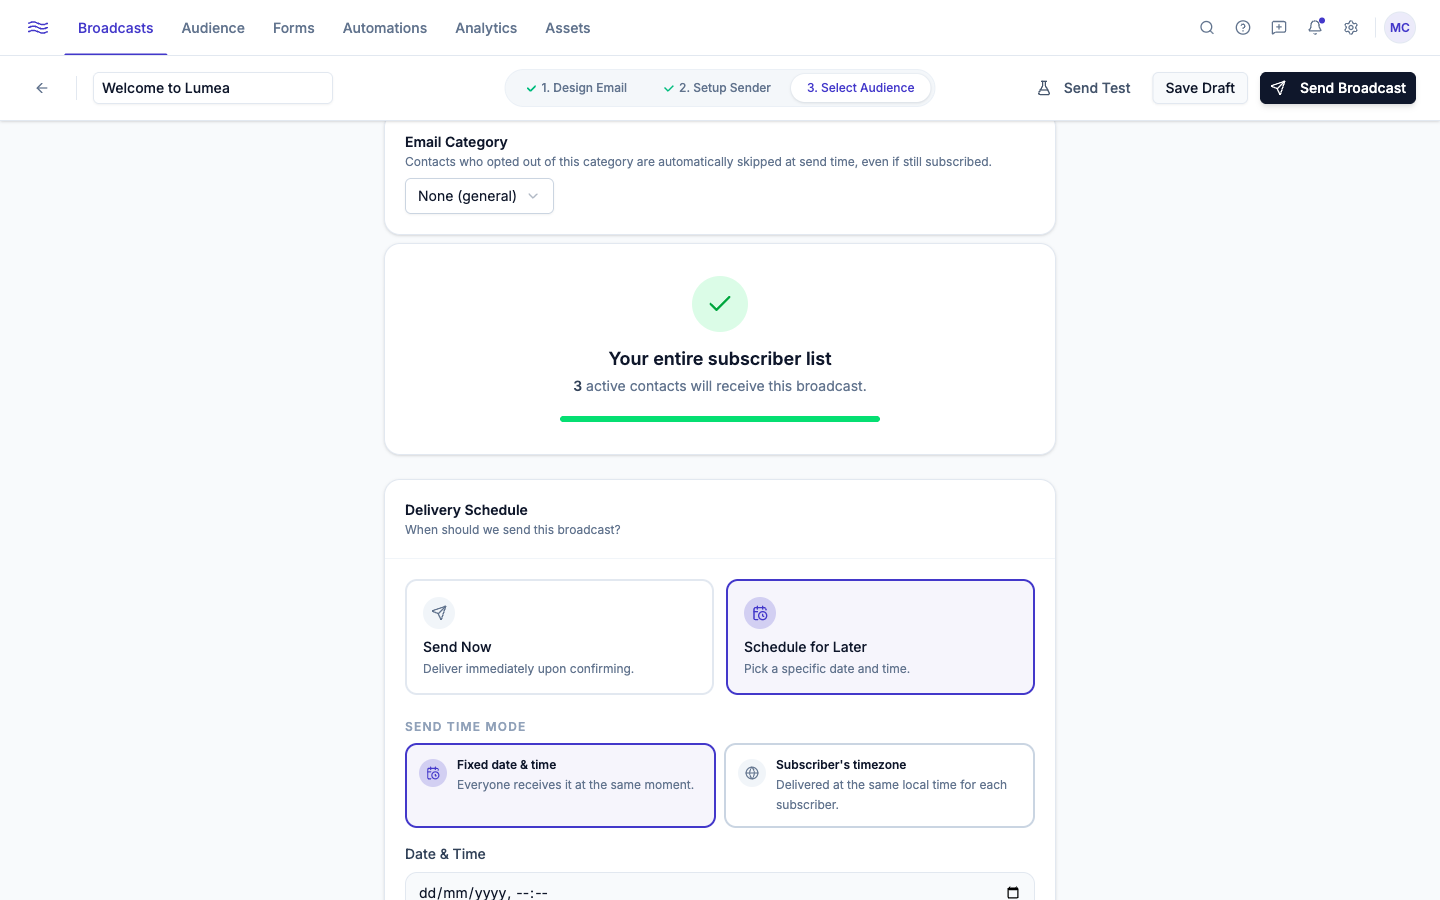
Task: Select the Schedule for Later option
Action: coord(880,637)
